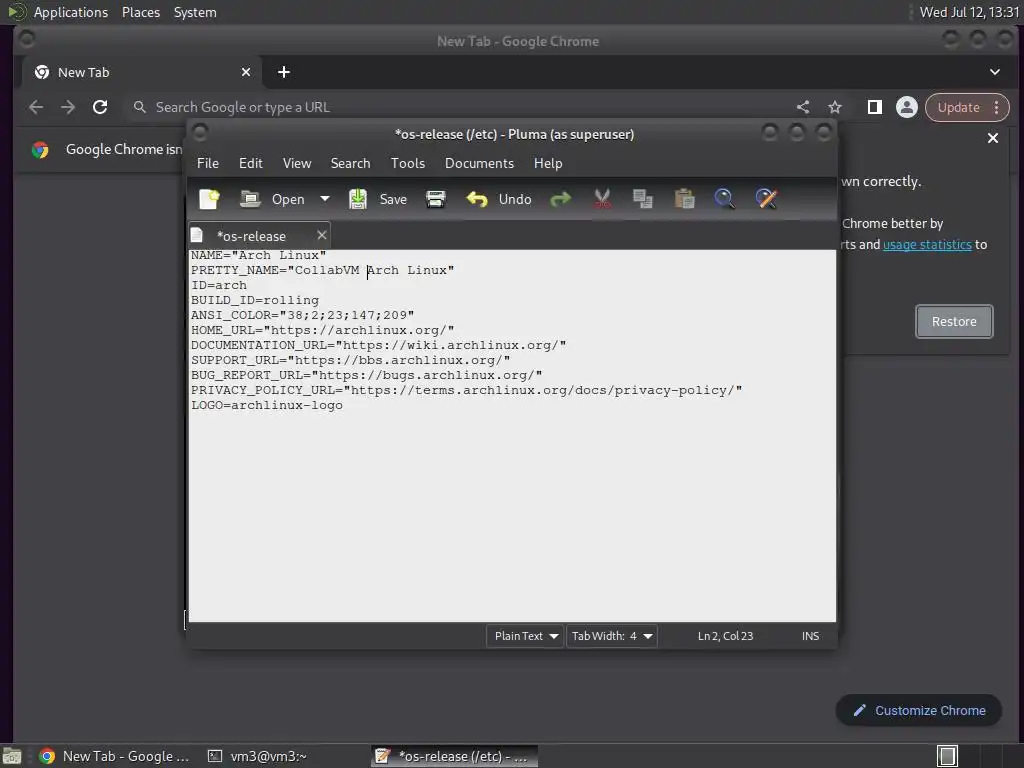The width and height of the screenshot is (1024, 768).
Task: Open the File menu in Pluma
Action: tap(208, 163)
